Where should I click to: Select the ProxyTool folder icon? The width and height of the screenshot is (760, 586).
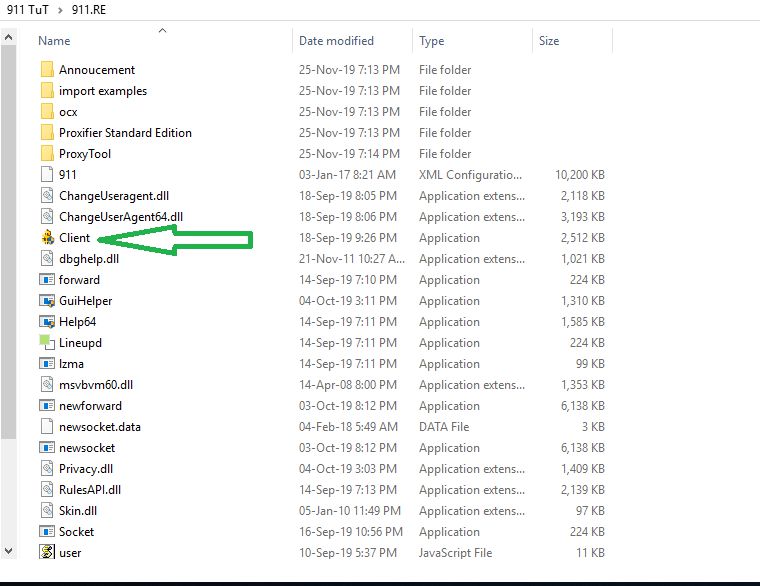pos(47,154)
